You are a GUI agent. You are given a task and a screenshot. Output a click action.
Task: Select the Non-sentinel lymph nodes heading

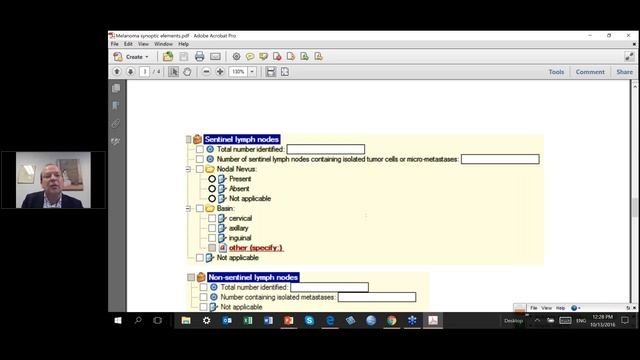pyautogui.click(x=253, y=277)
